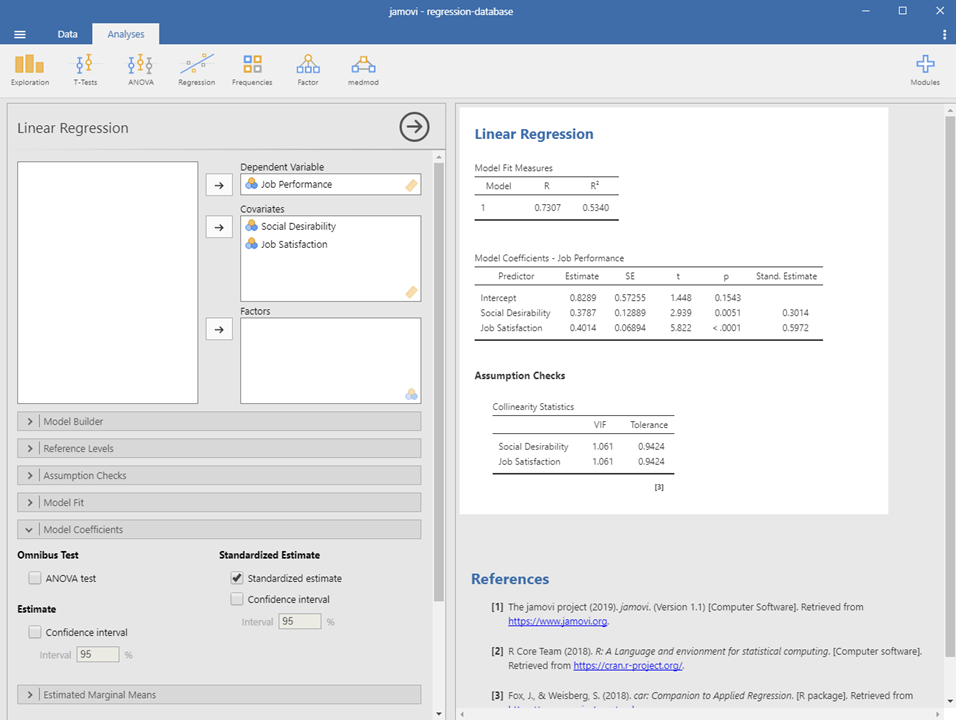Open the Exploration analysis menu
Screen dimensions: 956x720
point(30,69)
